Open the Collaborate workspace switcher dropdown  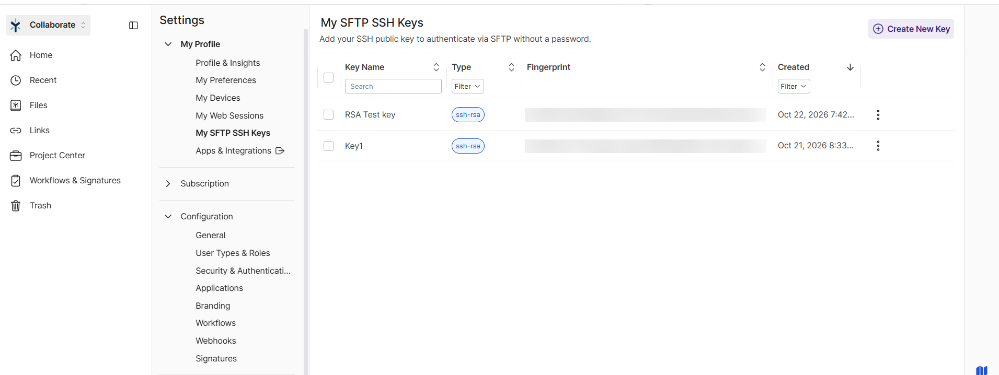(x=48, y=25)
